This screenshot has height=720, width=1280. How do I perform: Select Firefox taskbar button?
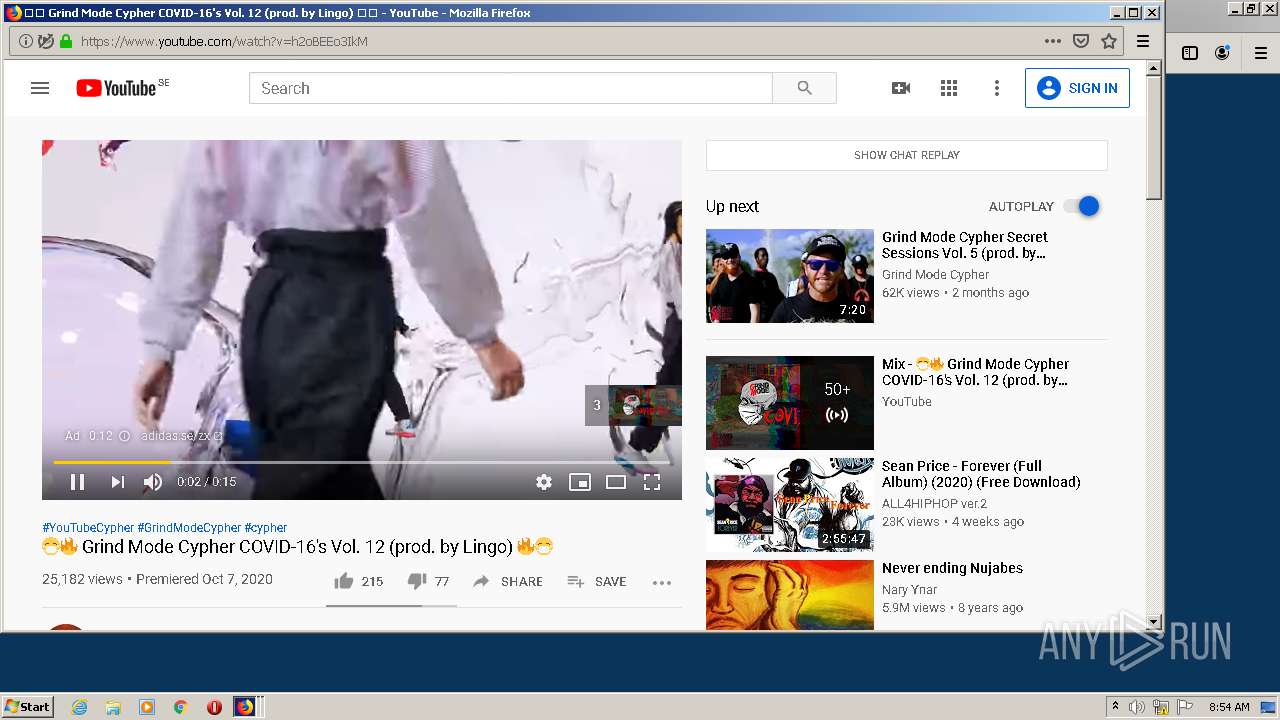(x=246, y=707)
